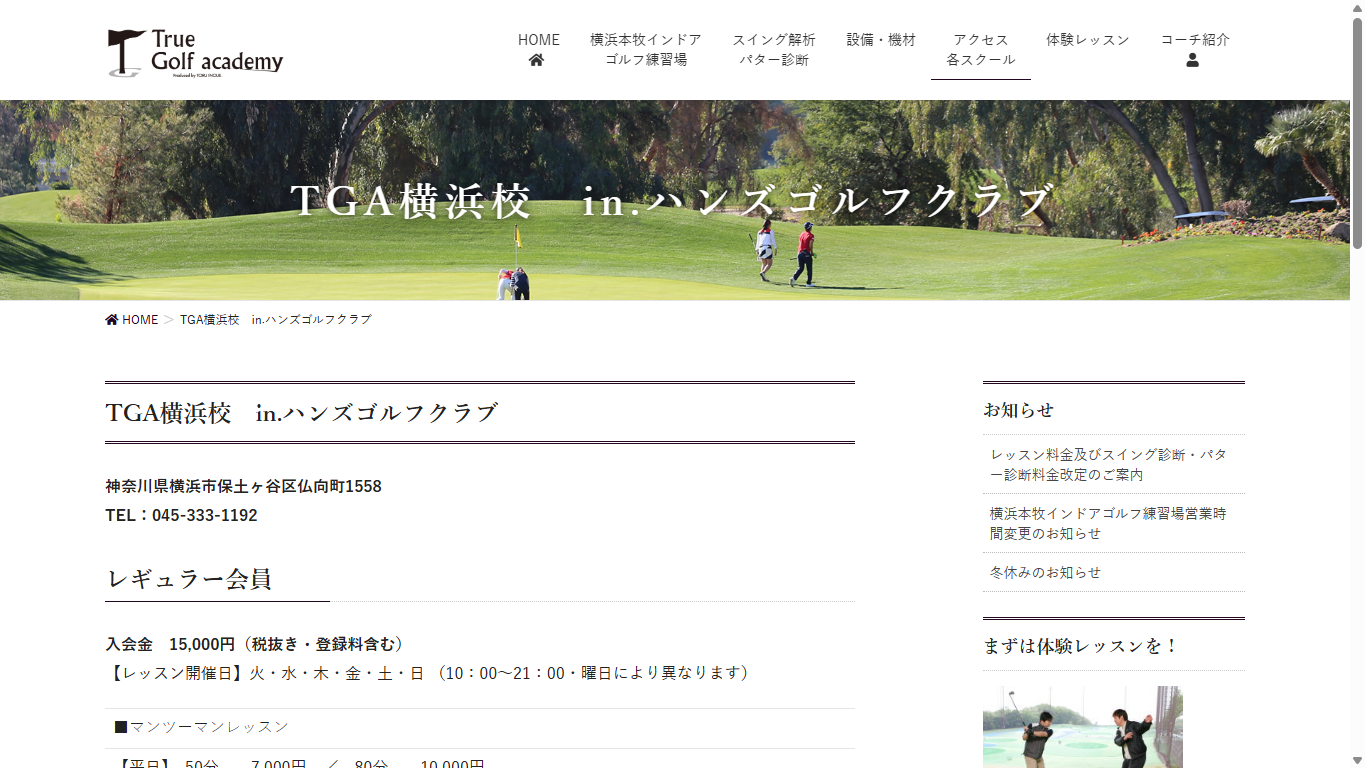Click the phone number TEL：045-333-1192
This screenshot has height=768, width=1365.
pos(181,515)
